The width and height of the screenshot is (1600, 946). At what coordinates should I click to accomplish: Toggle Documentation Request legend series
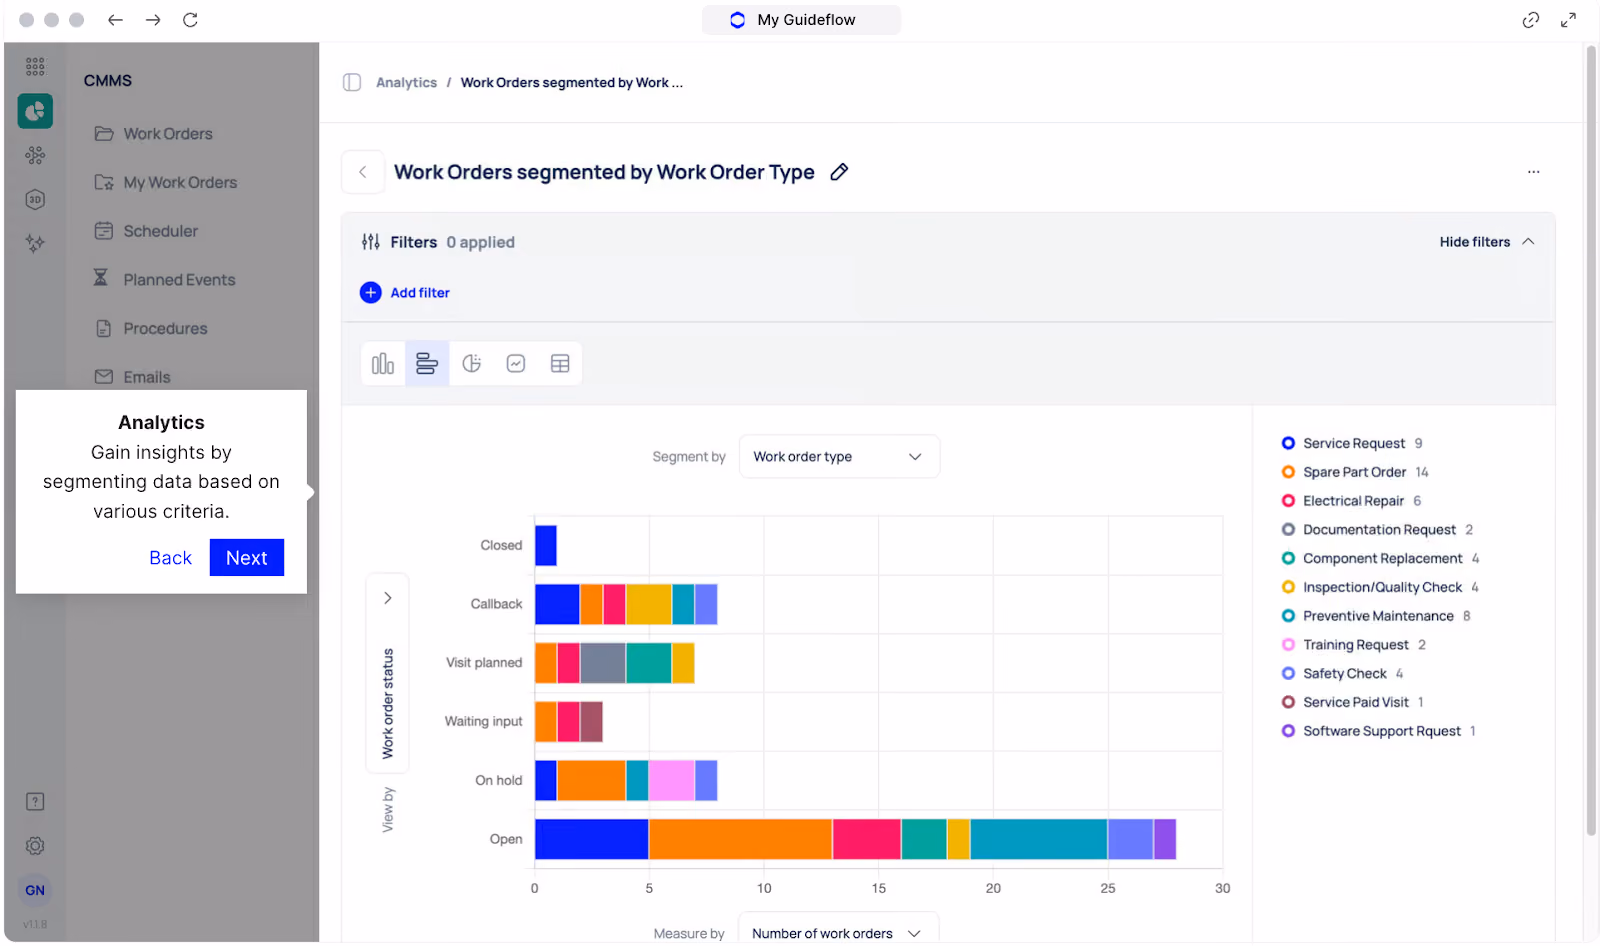[x=1377, y=530]
